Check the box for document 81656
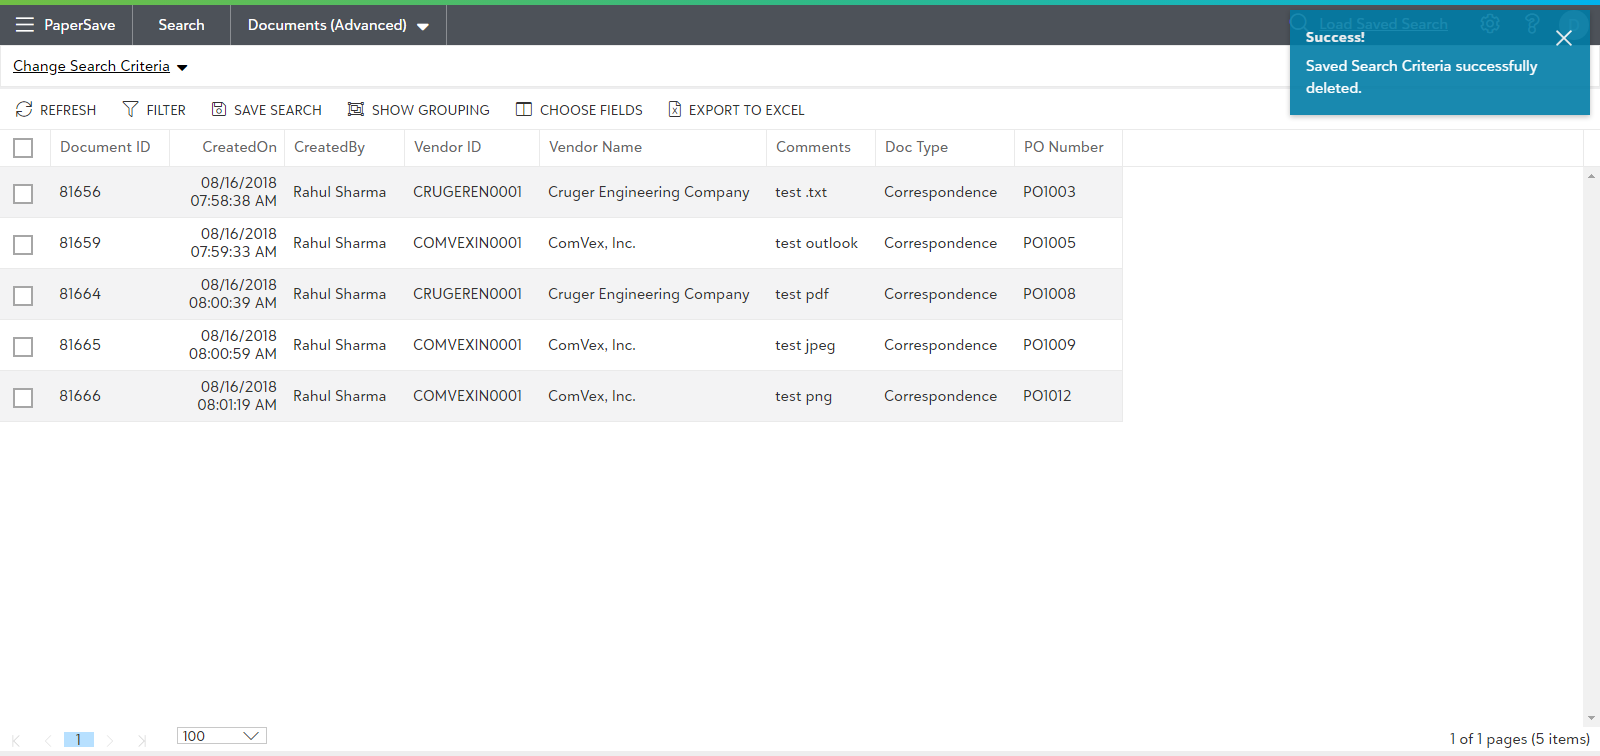 click(23, 193)
